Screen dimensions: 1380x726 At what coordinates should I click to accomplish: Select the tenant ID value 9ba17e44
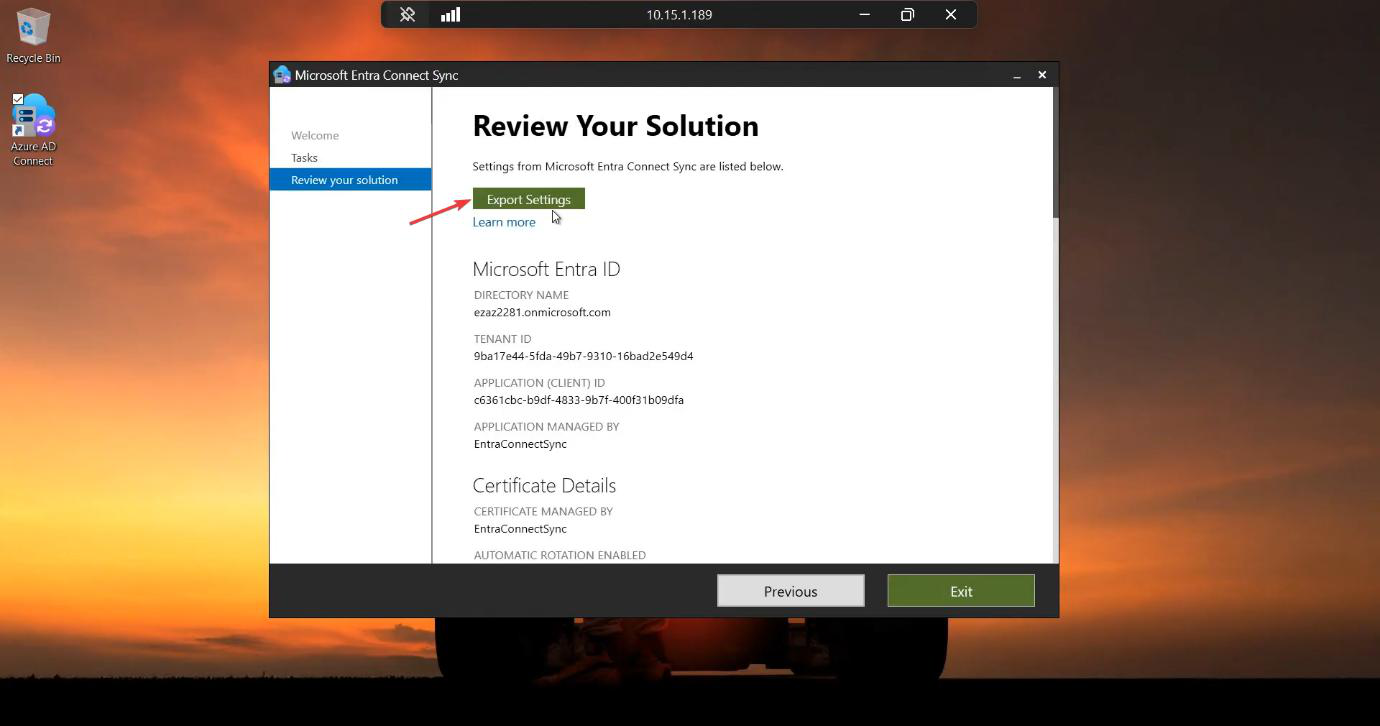tap(584, 356)
